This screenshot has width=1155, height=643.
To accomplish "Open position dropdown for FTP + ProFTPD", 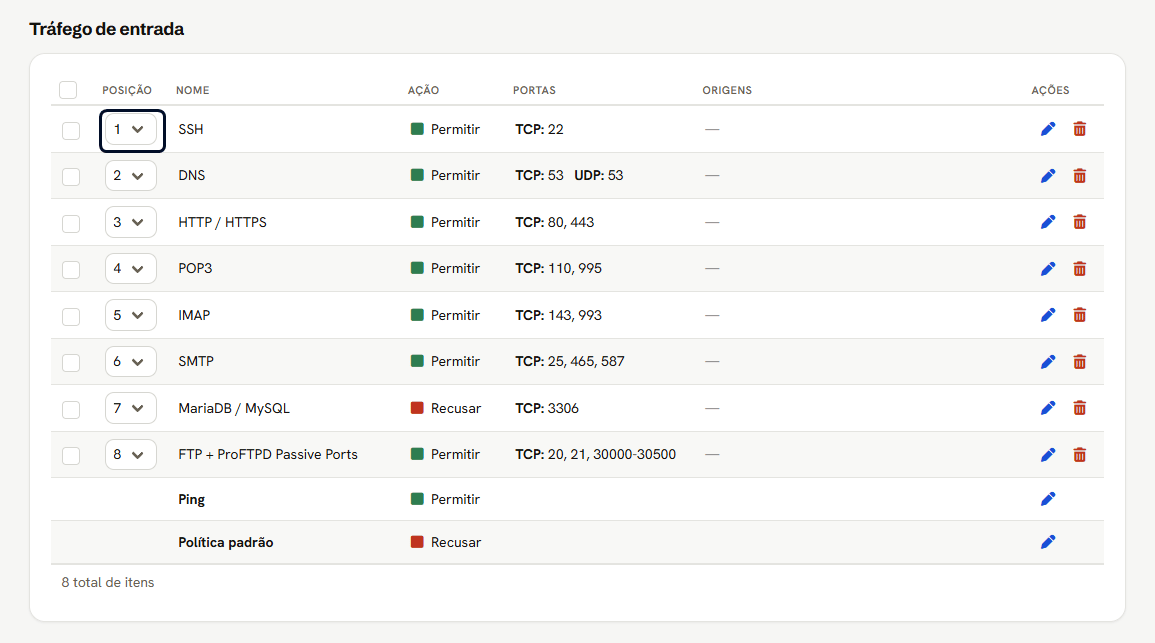I will coord(131,454).
